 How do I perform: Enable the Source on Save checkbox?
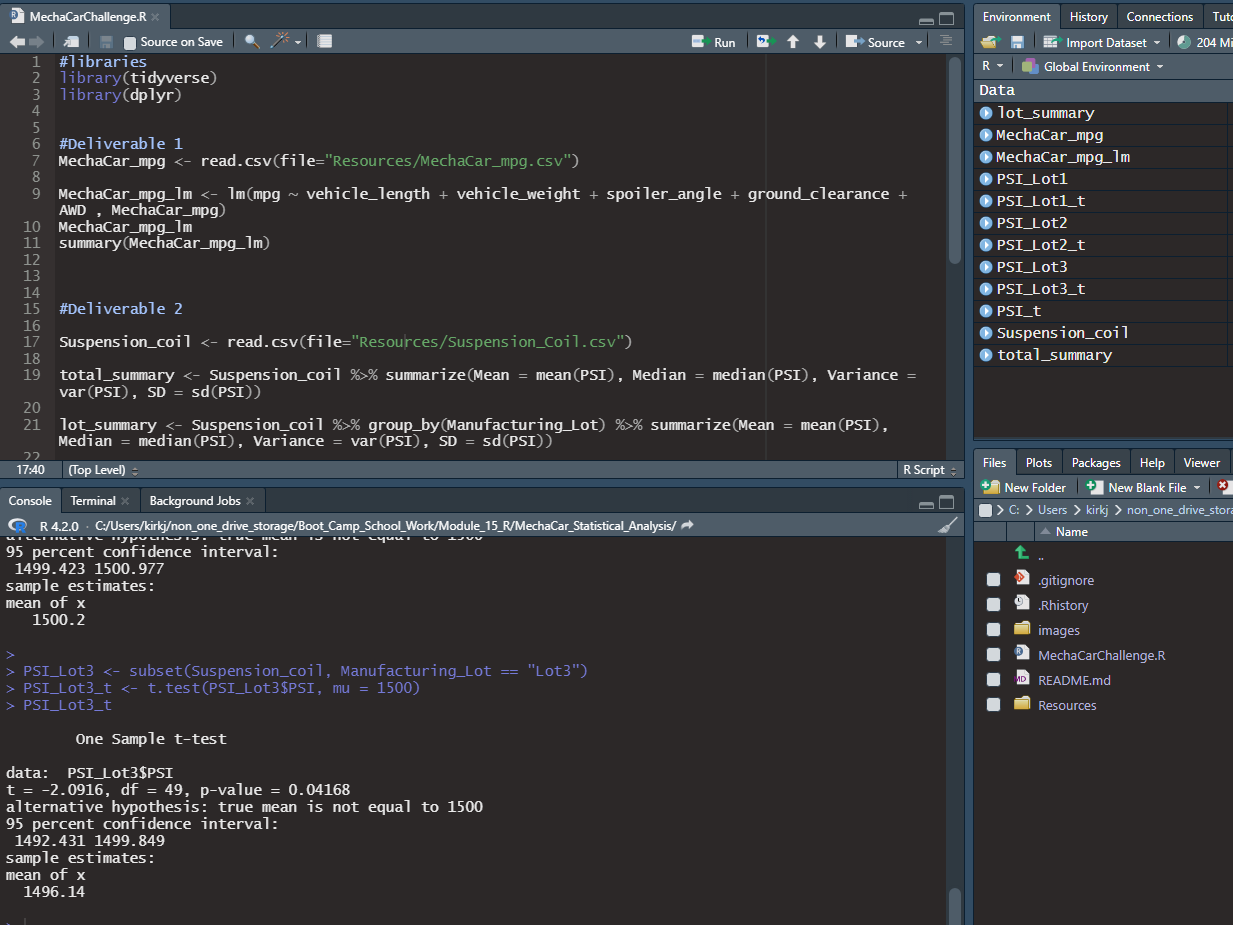click(x=130, y=42)
